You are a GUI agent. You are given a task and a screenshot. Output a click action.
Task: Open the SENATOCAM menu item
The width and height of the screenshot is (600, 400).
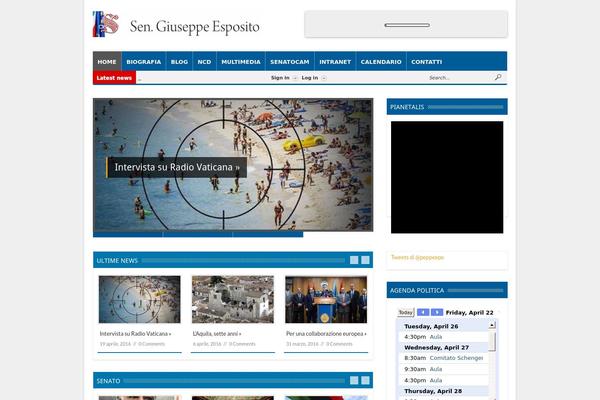(290, 61)
